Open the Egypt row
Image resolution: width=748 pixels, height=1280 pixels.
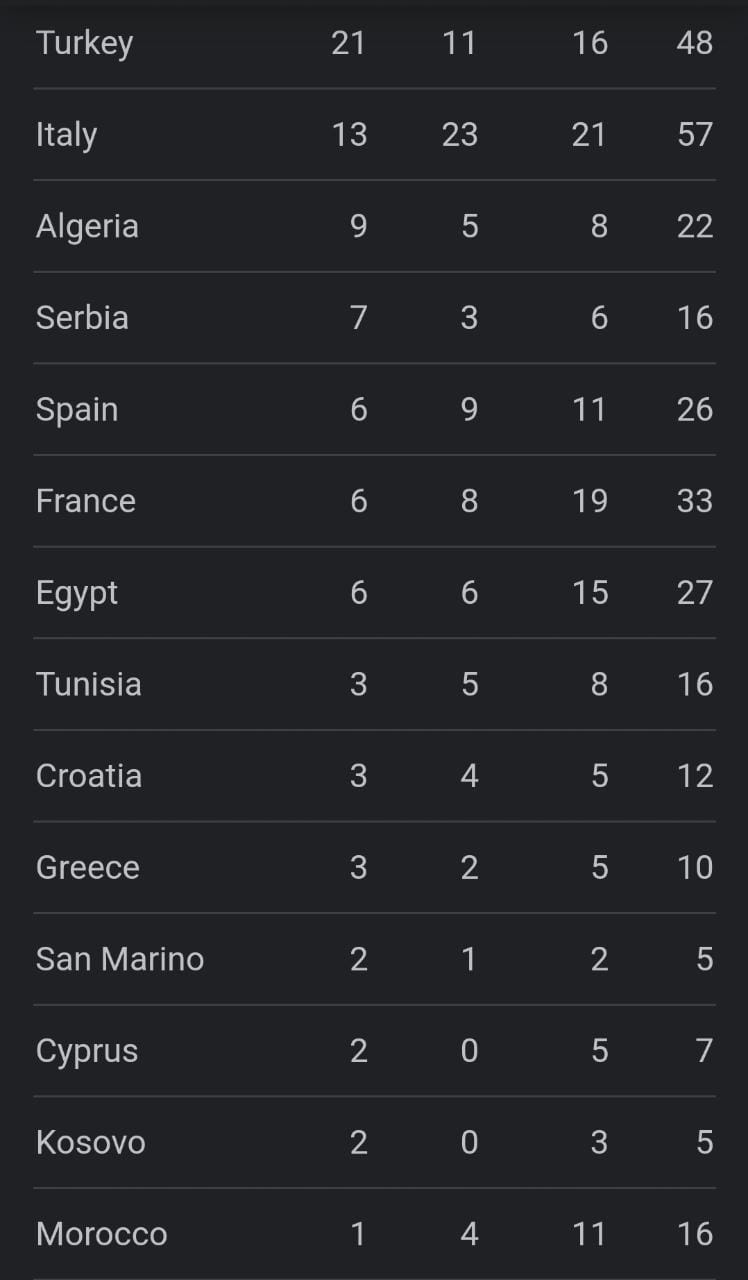tap(77, 593)
